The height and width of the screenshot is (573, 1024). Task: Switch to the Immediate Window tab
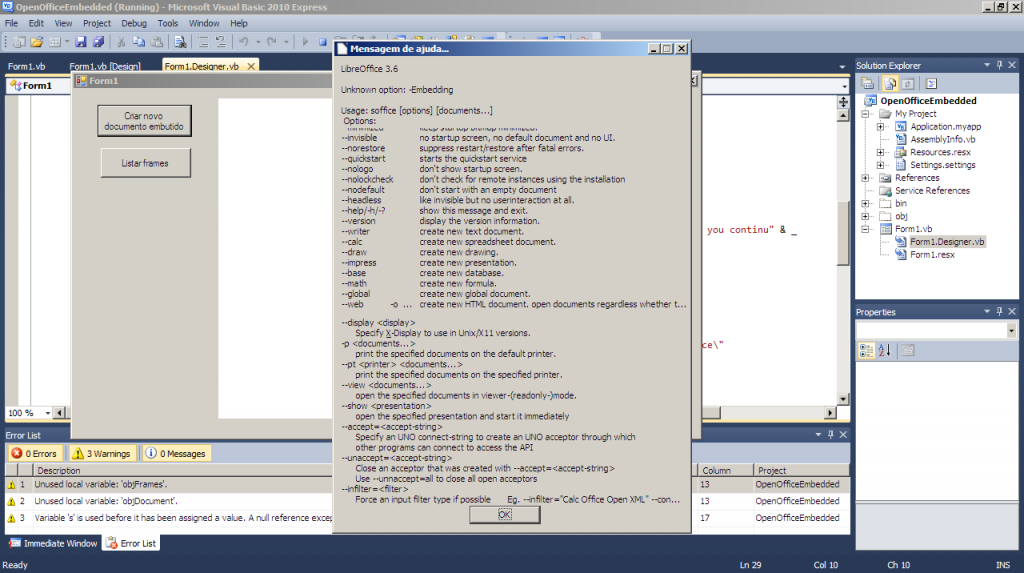pyautogui.click(x=54, y=543)
